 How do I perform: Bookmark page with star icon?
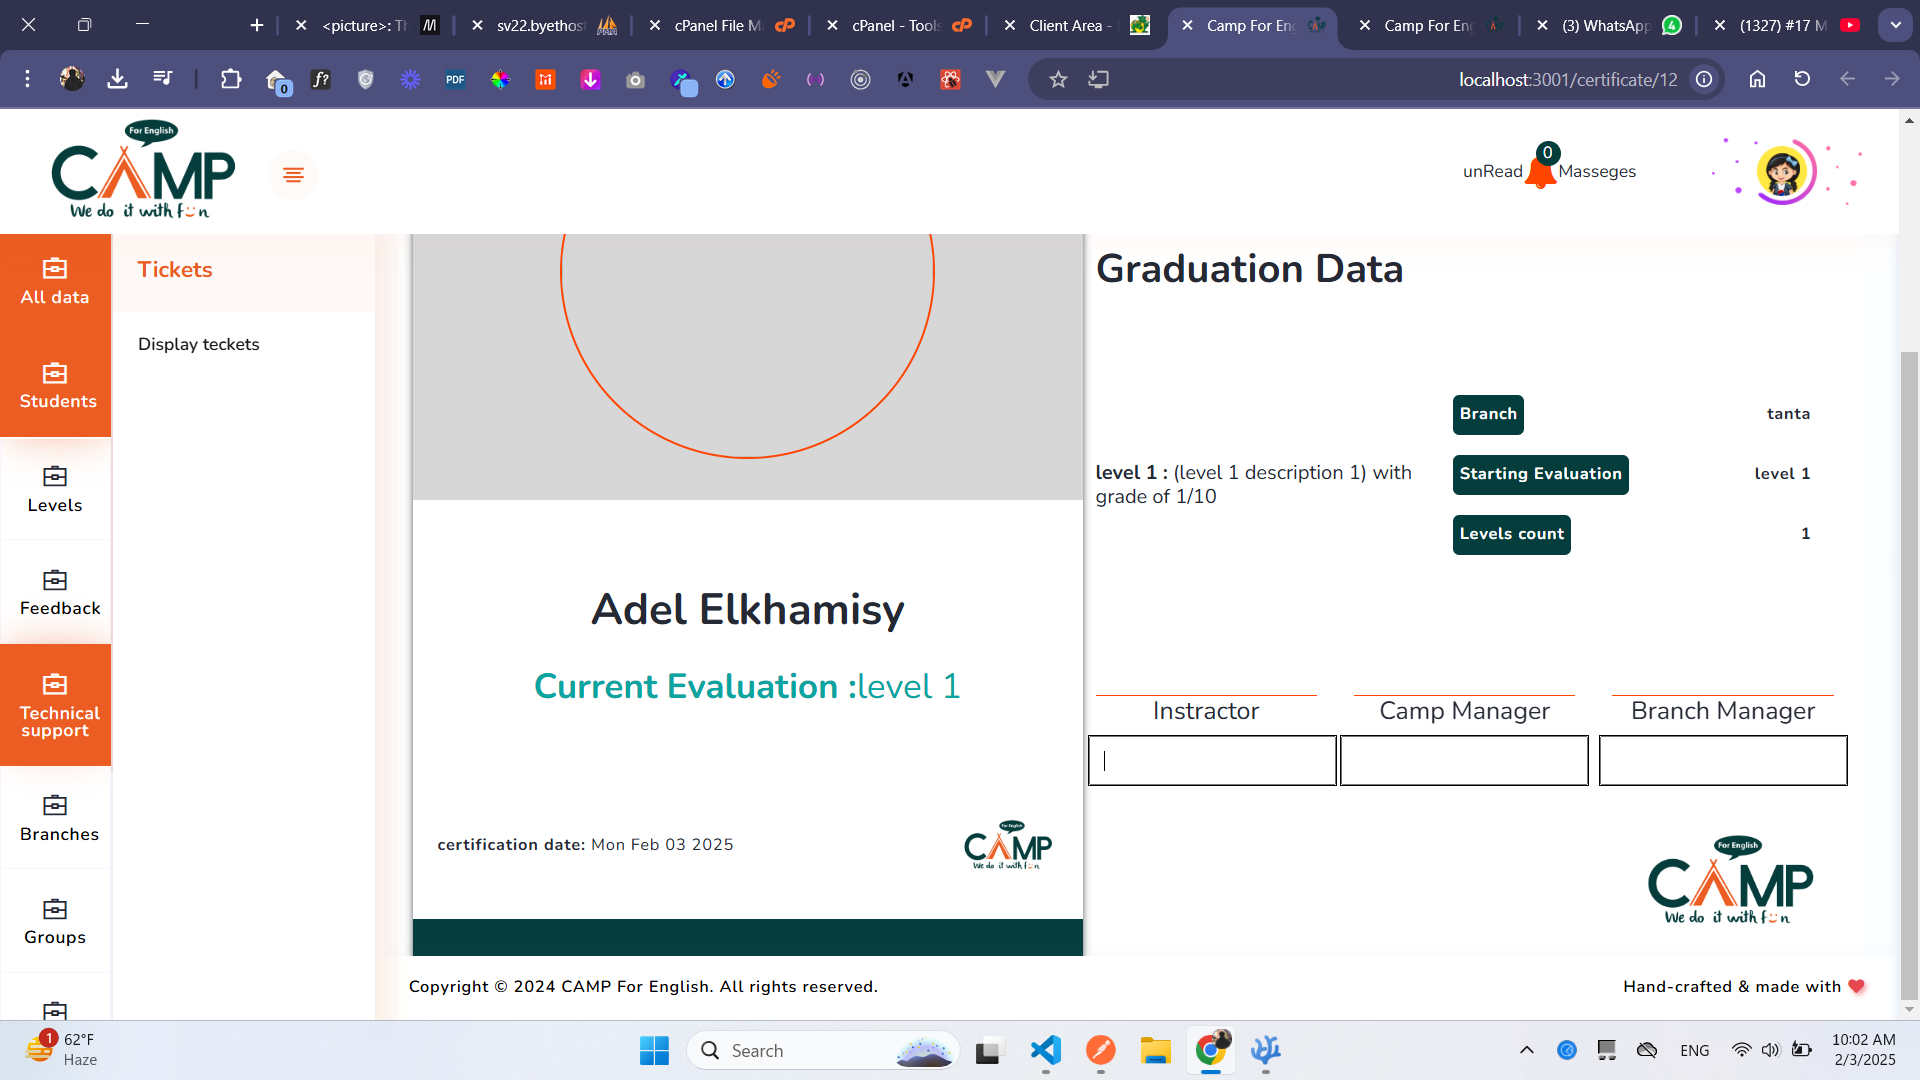coord(1058,79)
